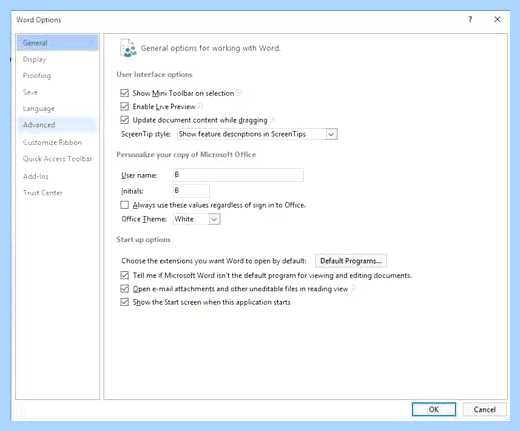This screenshot has width=520, height=431.
Task: Click the Default Programs button
Action: pyautogui.click(x=351, y=261)
